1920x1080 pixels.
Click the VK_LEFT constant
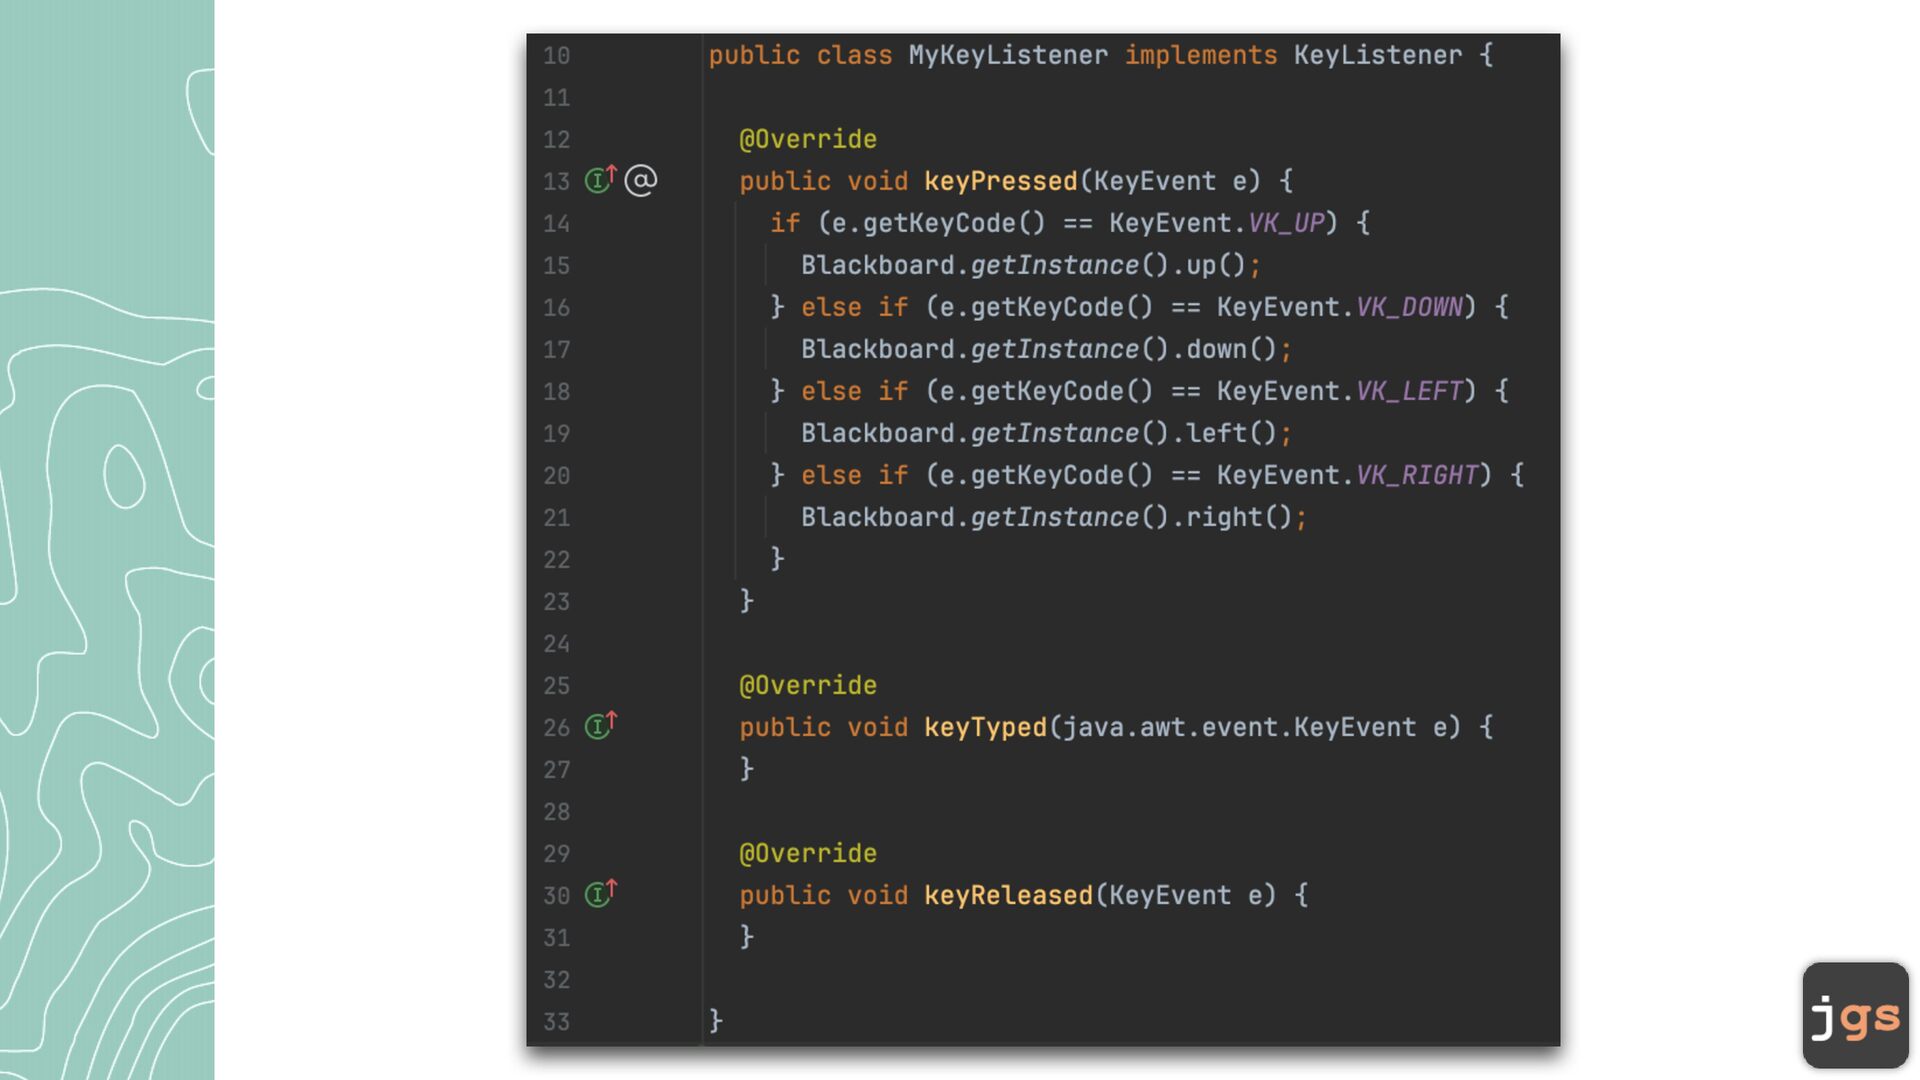1409,391
